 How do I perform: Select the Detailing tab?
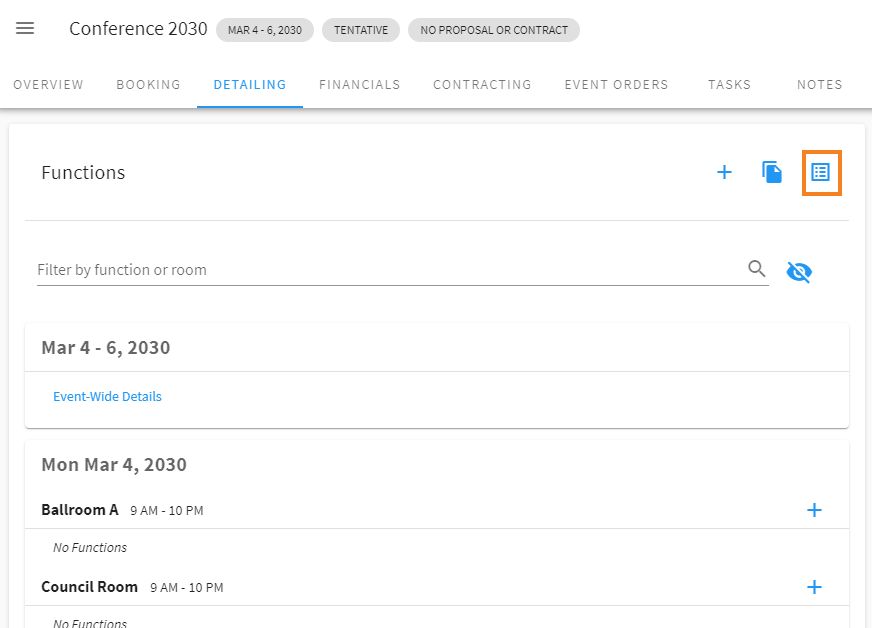(x=250, y=85)
